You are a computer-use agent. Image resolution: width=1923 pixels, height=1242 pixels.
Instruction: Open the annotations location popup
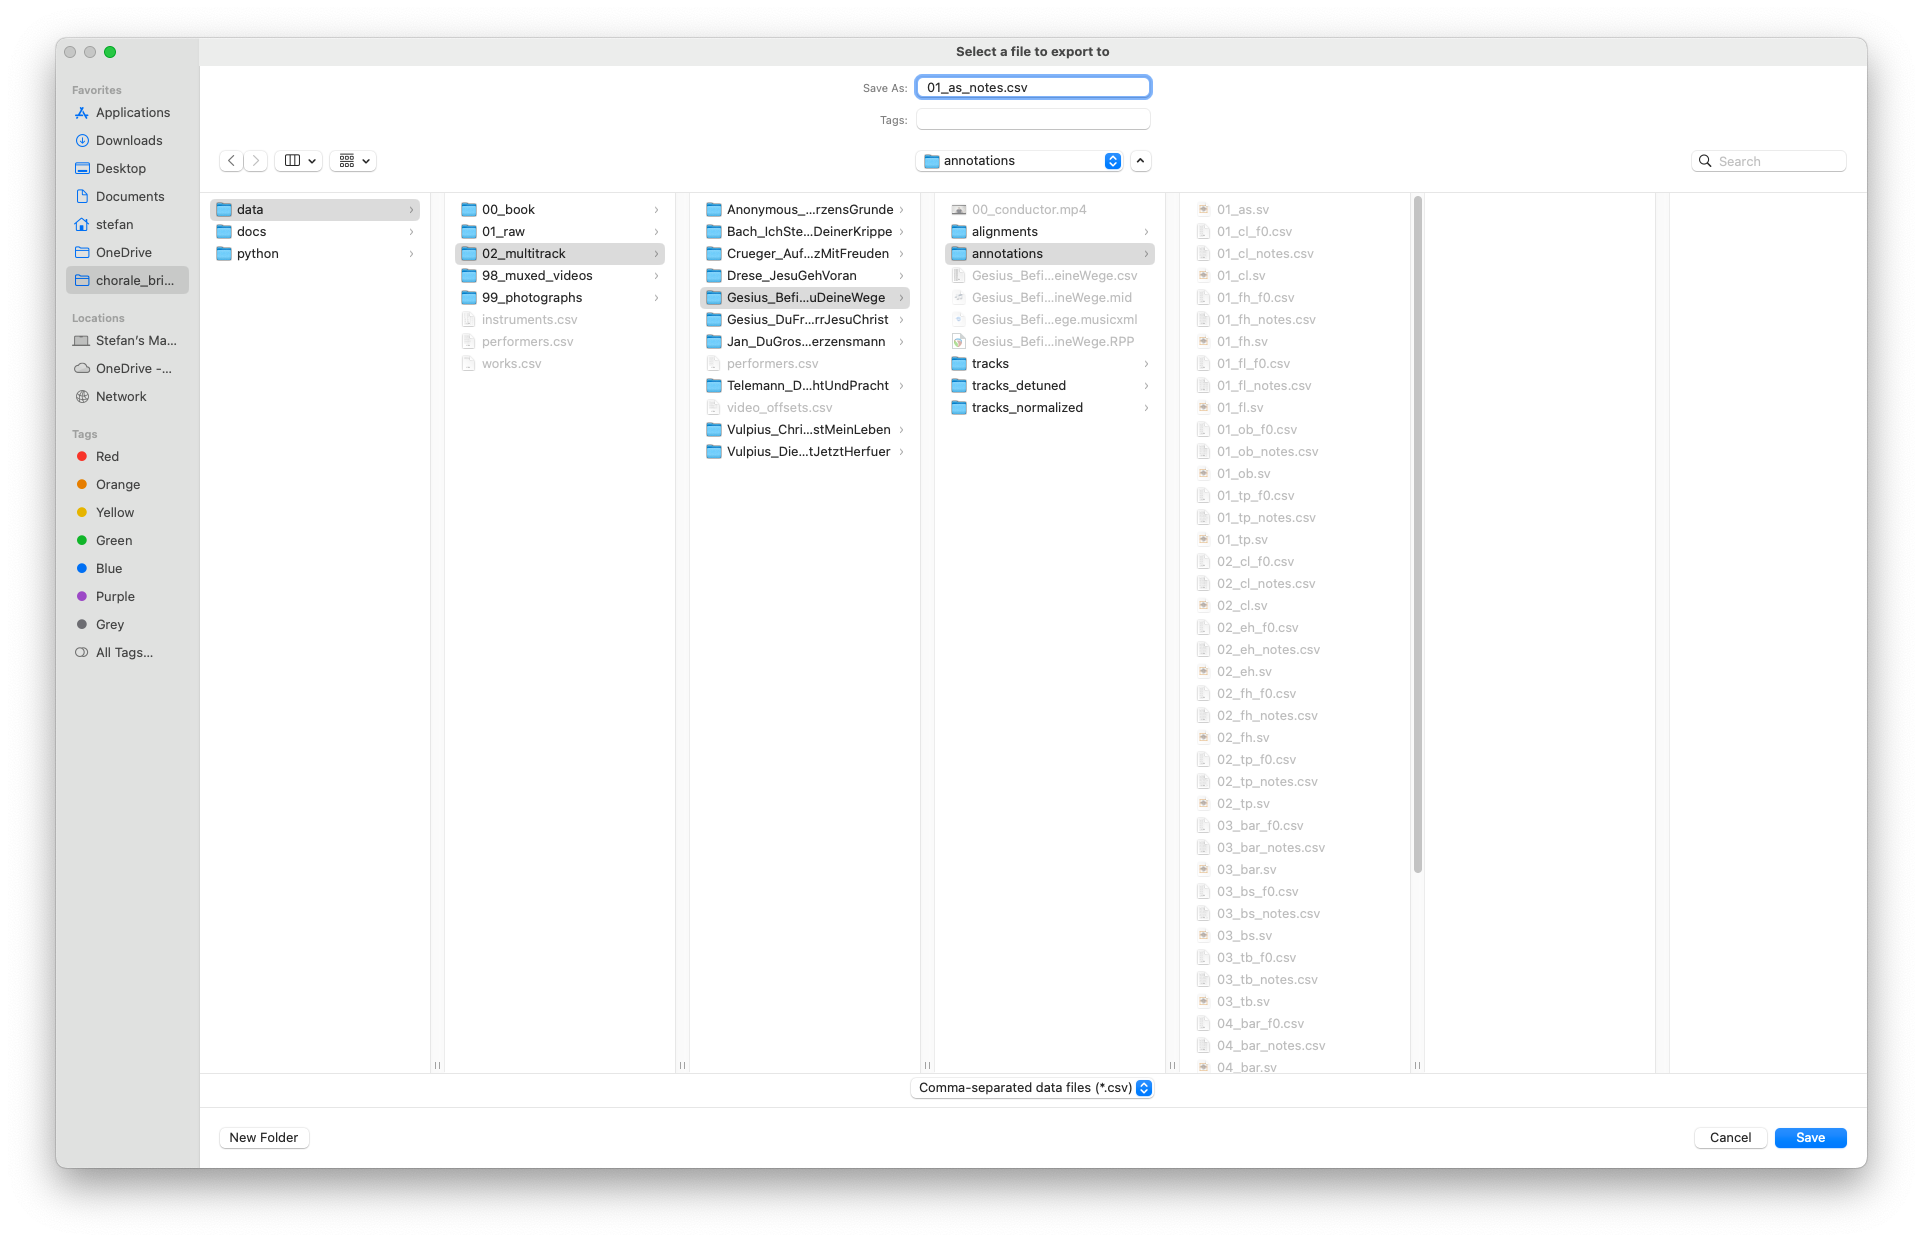click(1020, 161)
